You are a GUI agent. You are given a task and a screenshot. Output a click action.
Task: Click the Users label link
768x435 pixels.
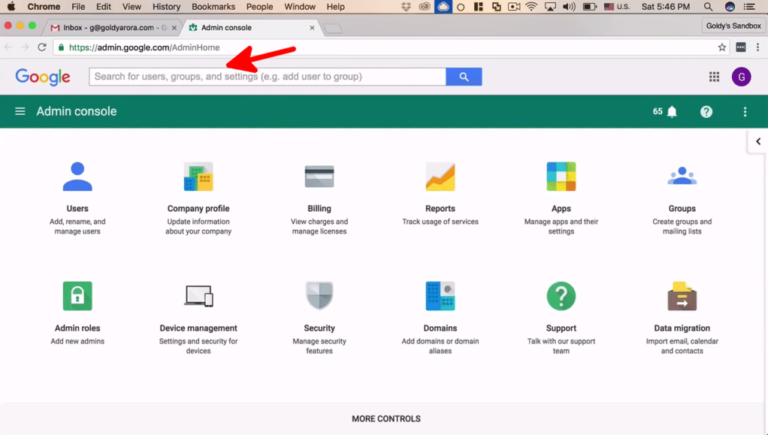[x=77, y=208]
